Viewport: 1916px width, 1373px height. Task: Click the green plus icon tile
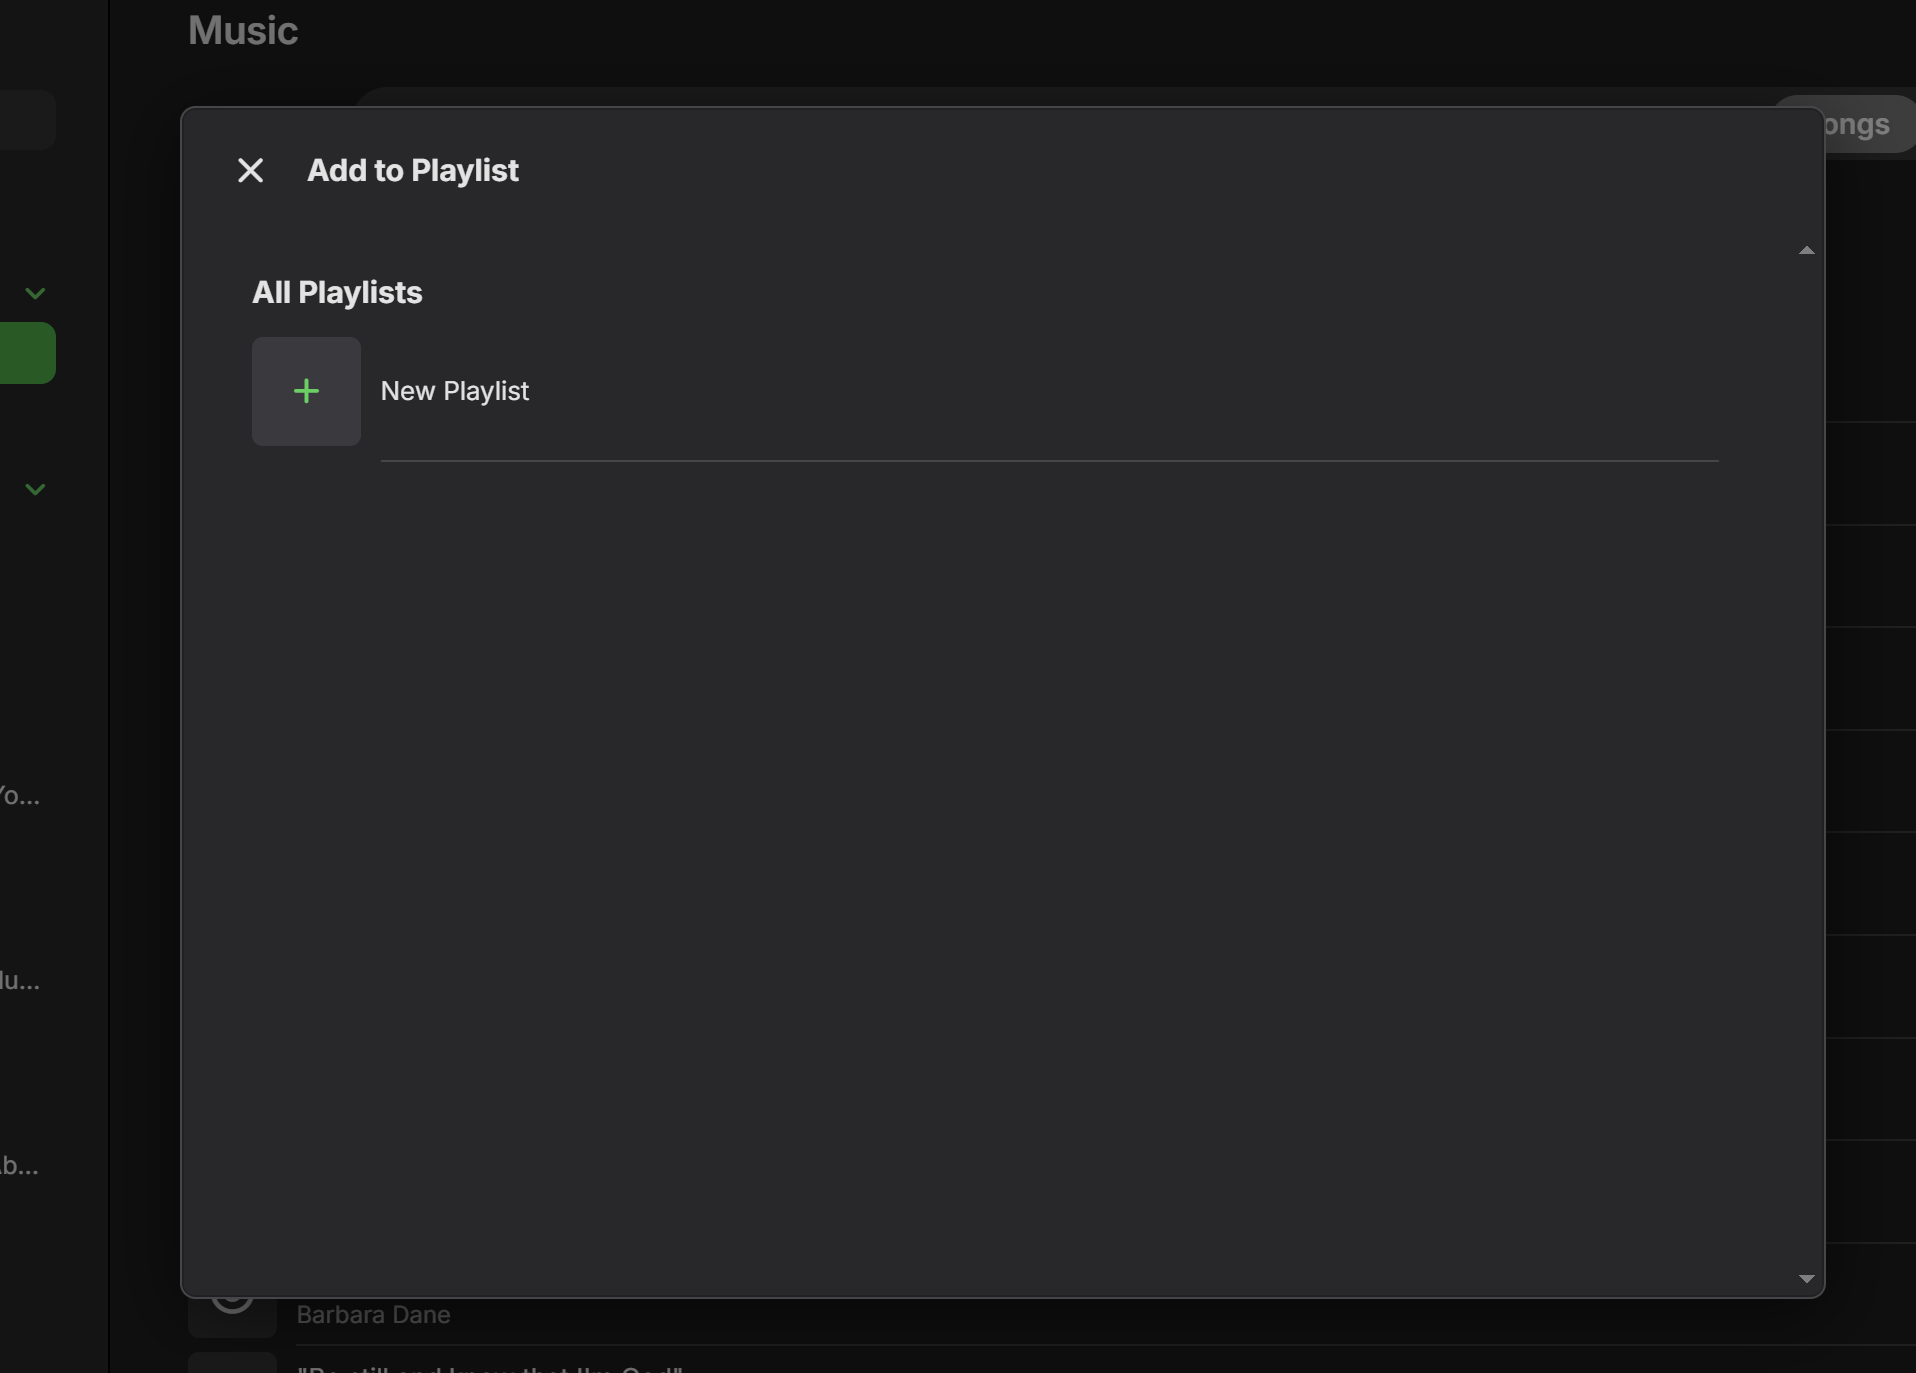coord(306,391)
